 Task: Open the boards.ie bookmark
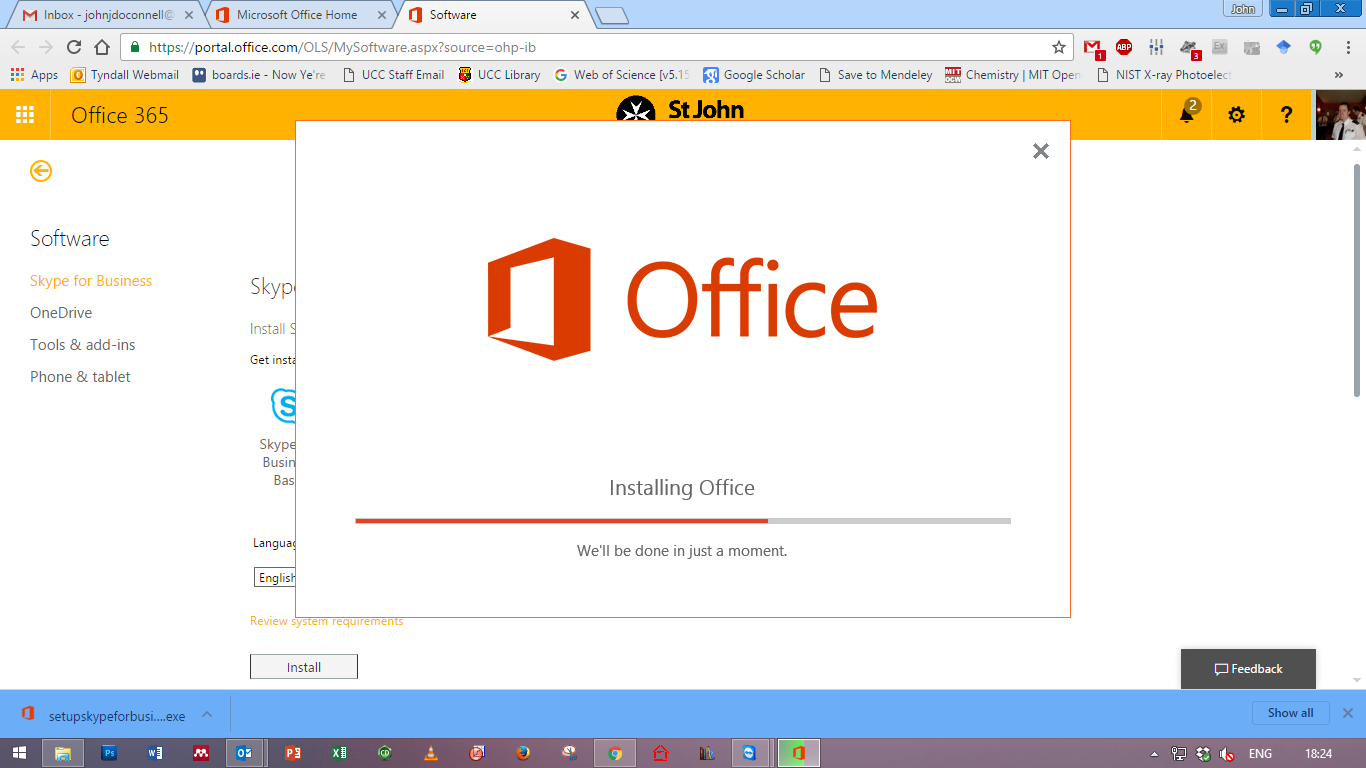pyautogui.click(x=259, y=75)
